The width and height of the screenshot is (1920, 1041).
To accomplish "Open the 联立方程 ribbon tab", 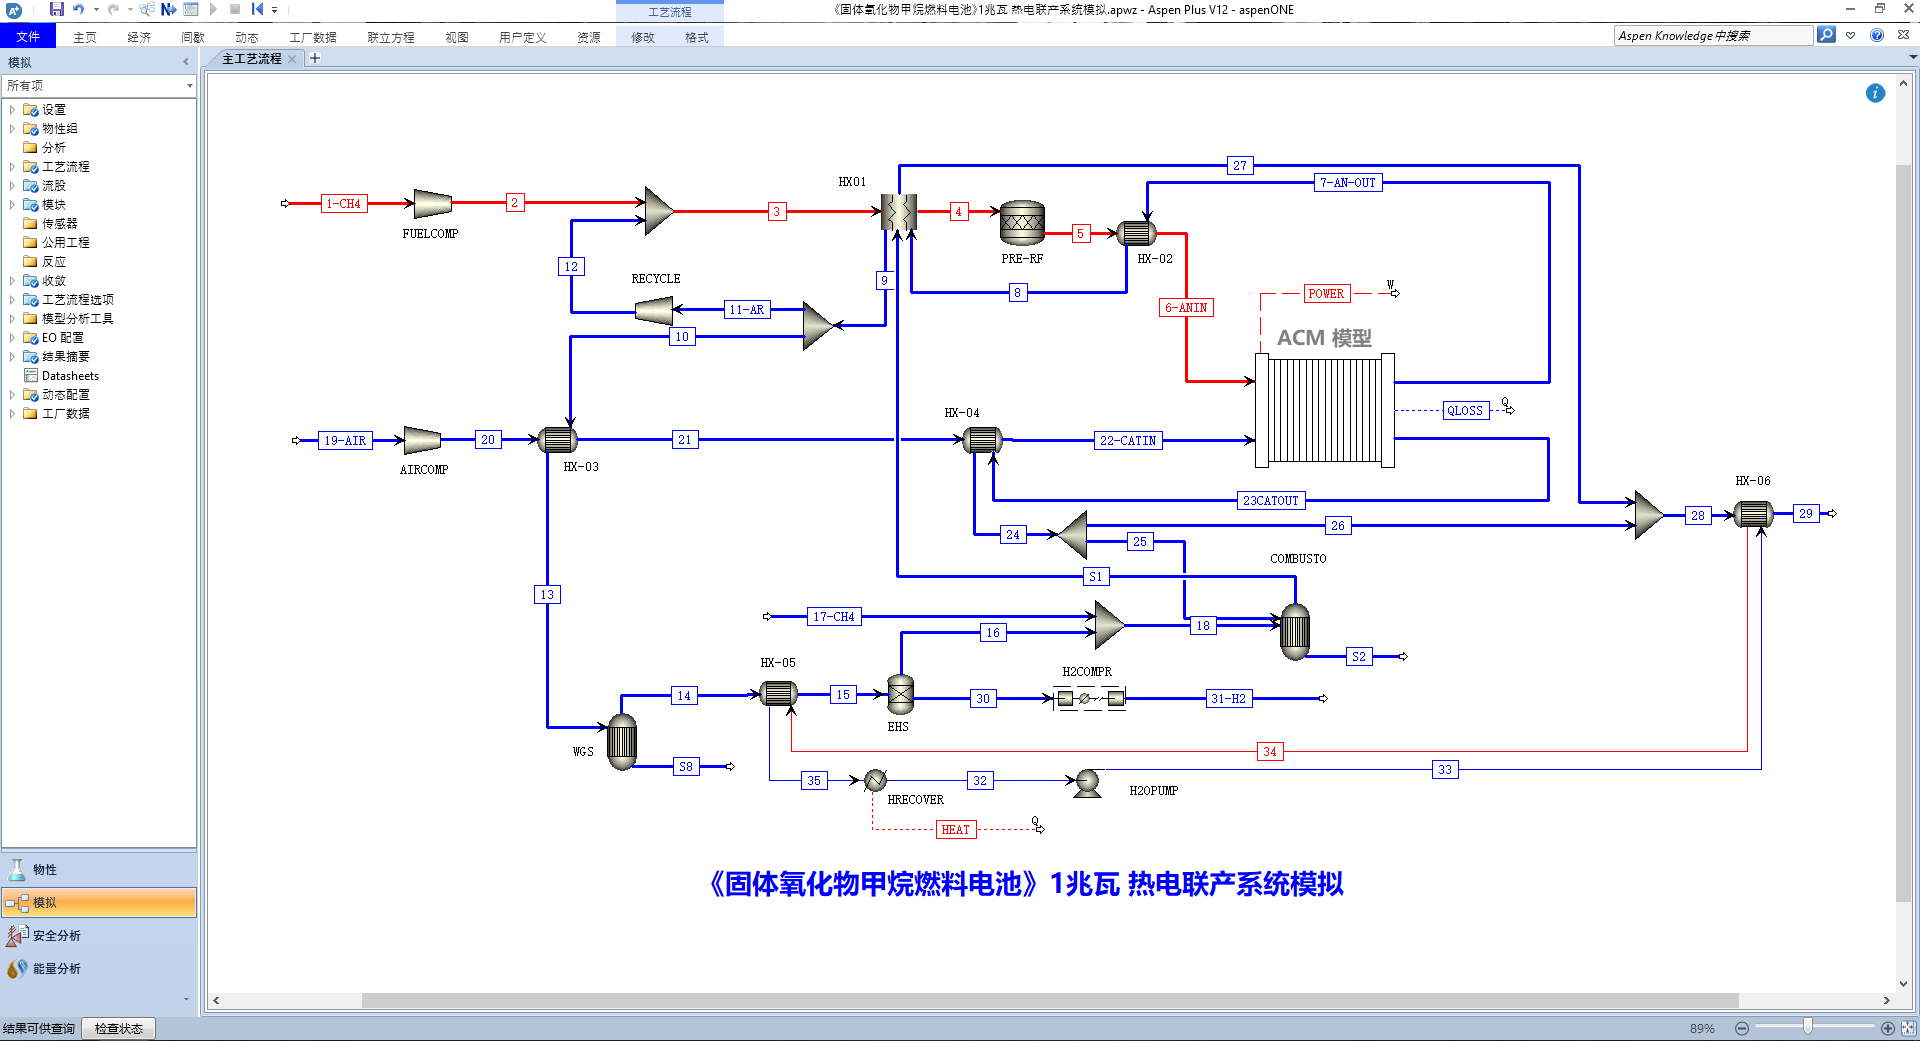I will [x=390, y=37].
